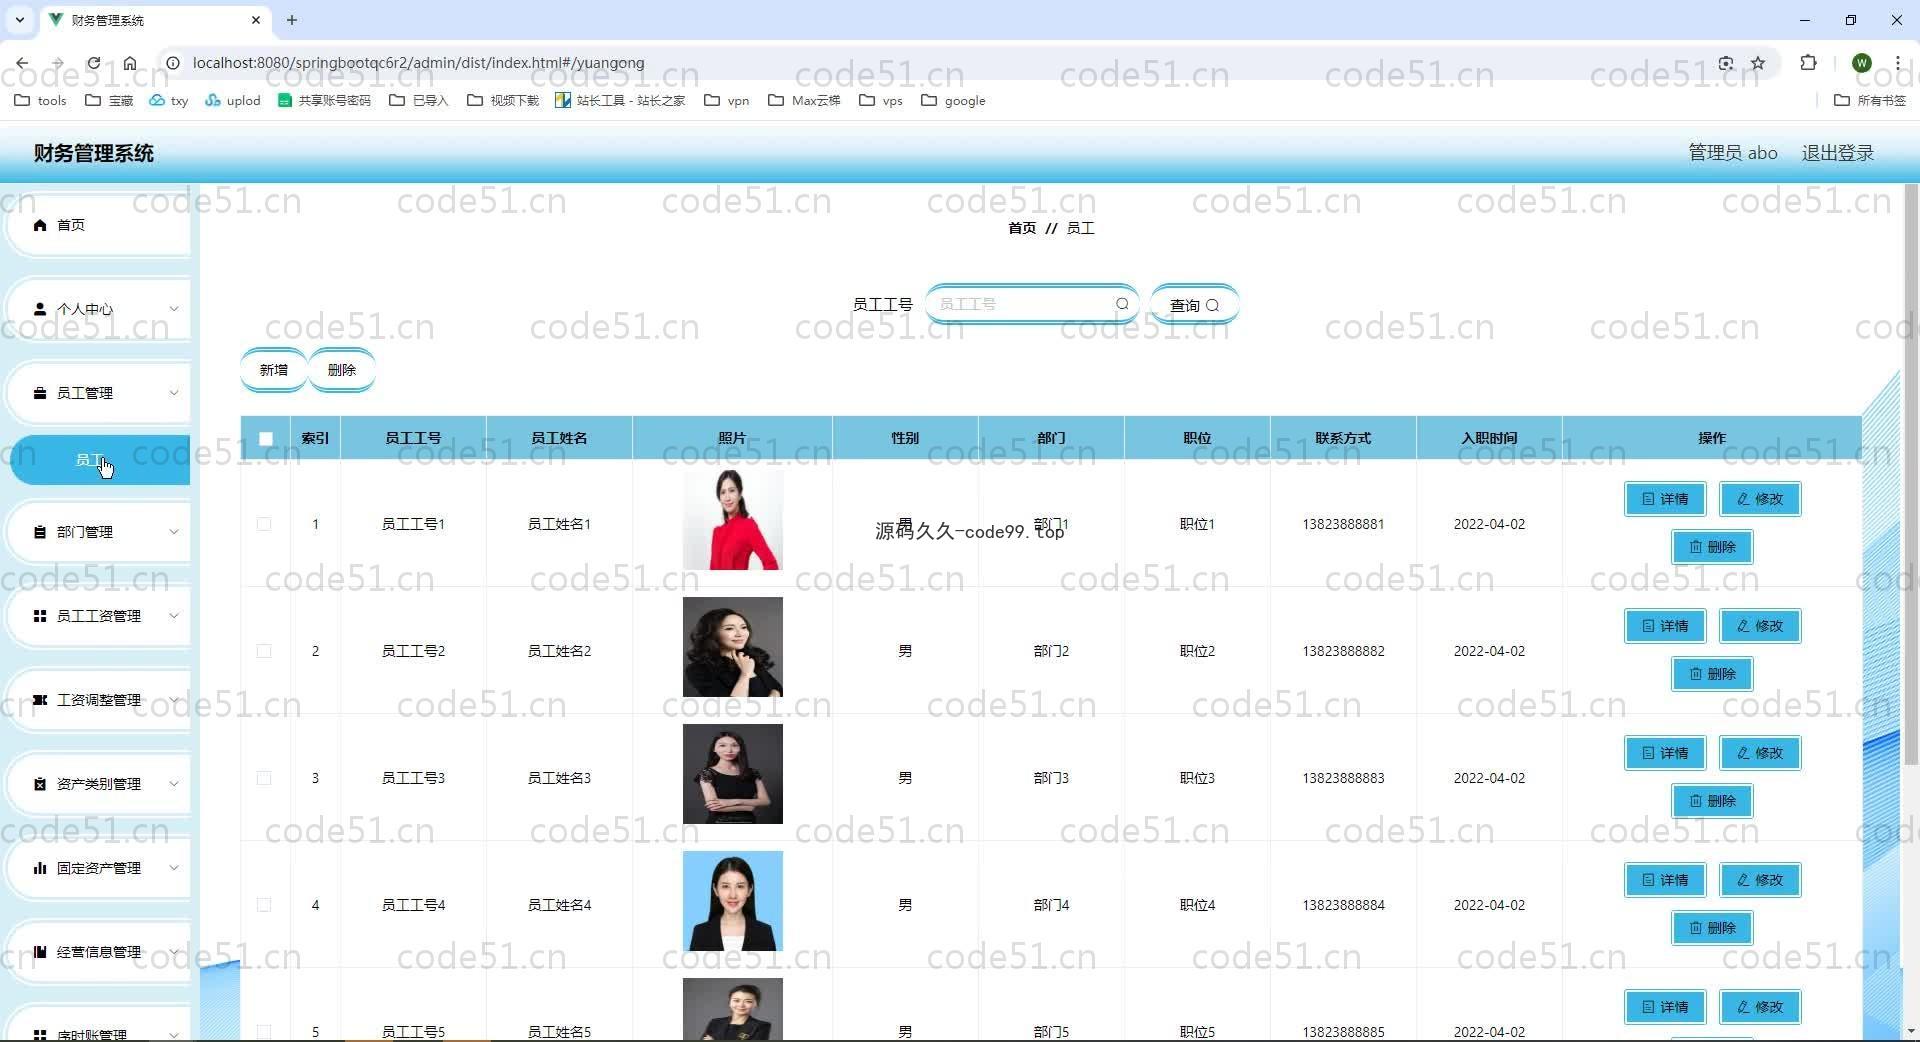Click the person icon beside 个人中心
The height and width of the screenshot is (1042, 1920).
click(40, 309)
